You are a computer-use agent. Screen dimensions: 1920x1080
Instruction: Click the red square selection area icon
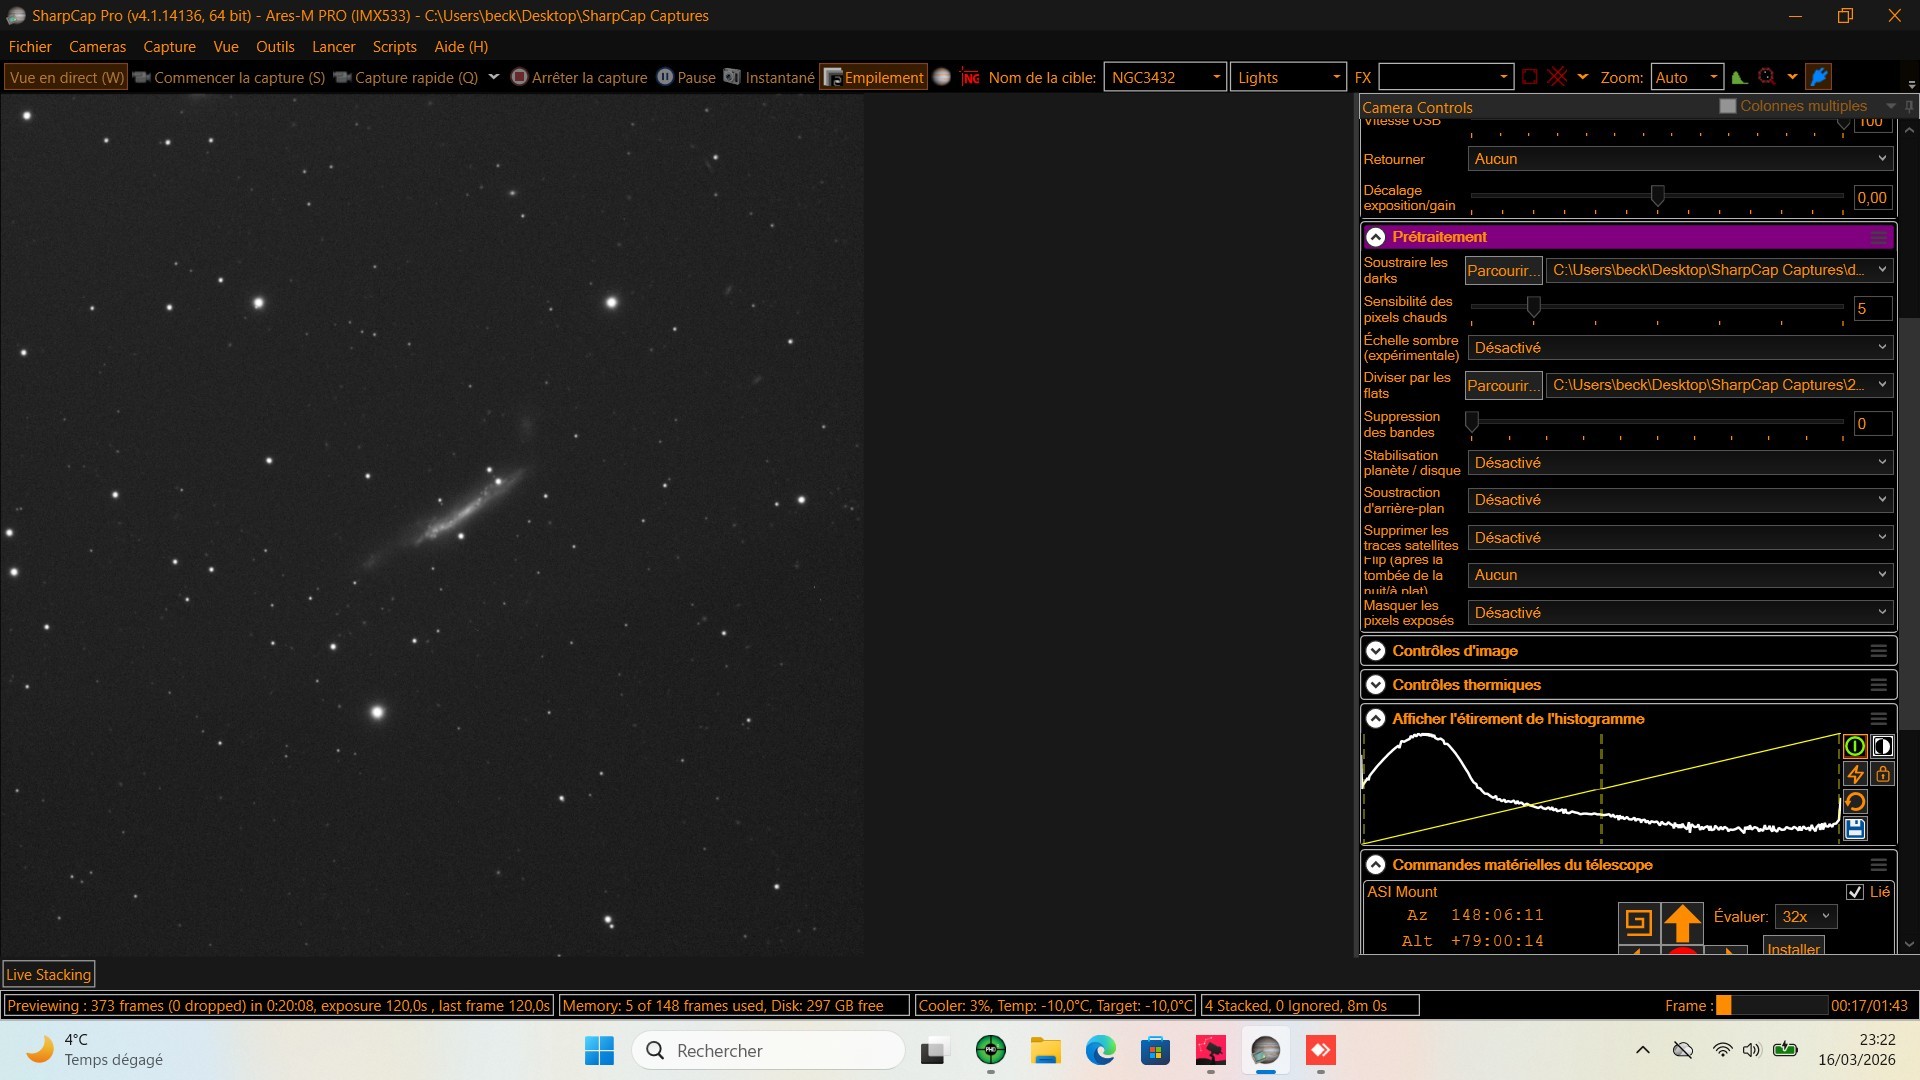point(1529,77)
